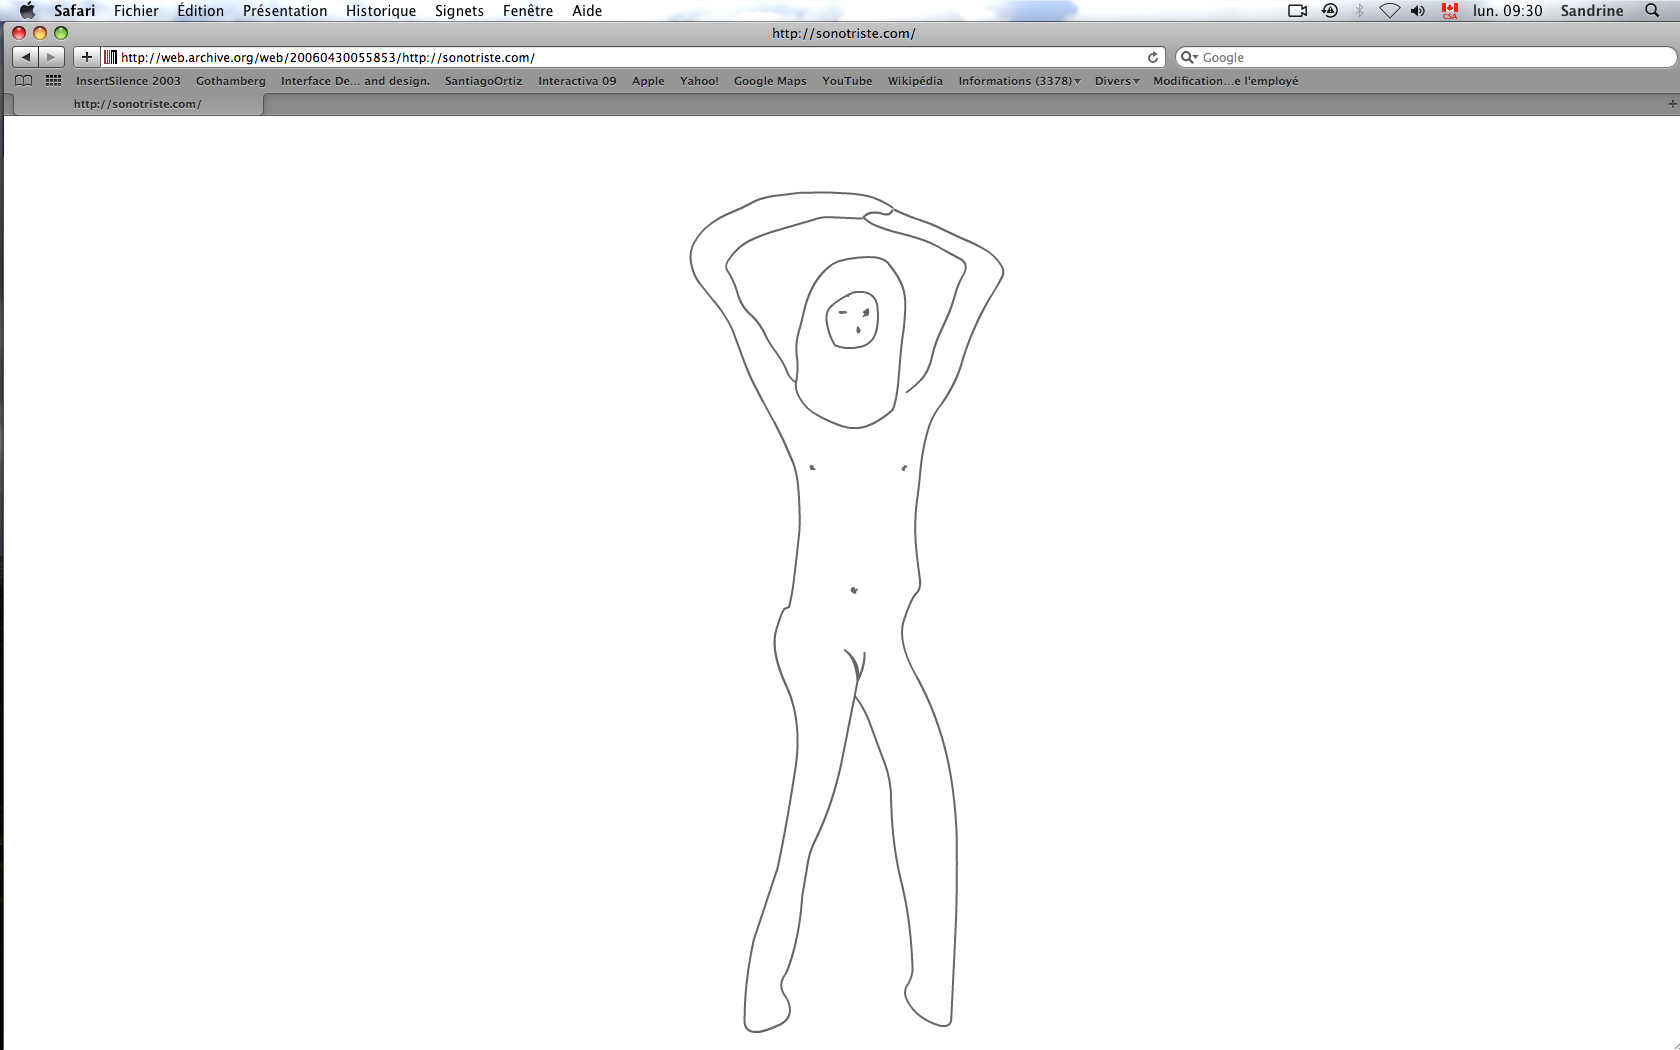Expand the Informations (3378) bookmark folder
1680x1050 pixels.
point(1019,81)
